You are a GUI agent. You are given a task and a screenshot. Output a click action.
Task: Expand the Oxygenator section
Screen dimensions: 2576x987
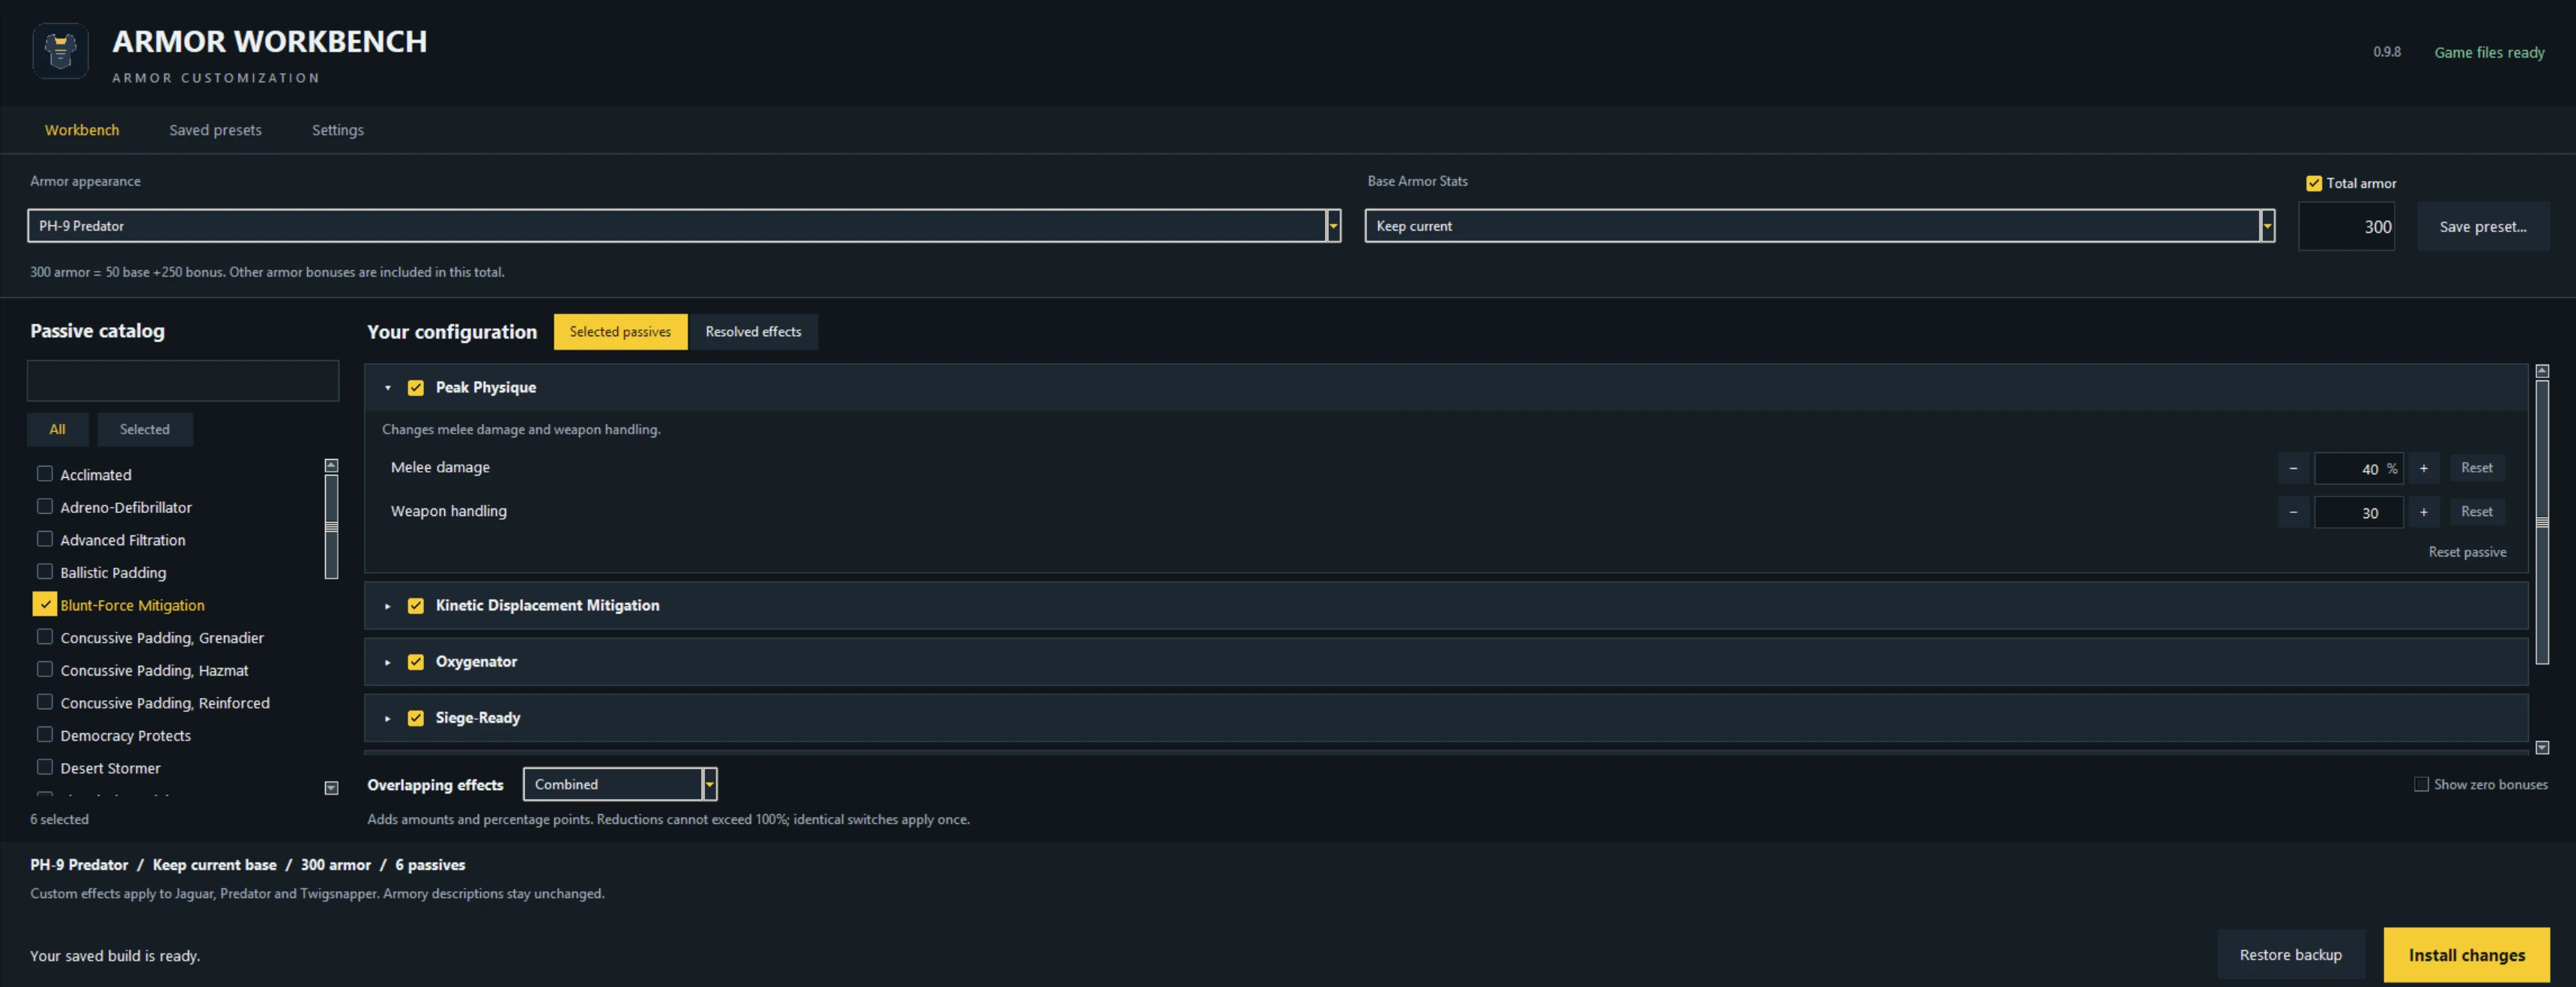(388, 662)
